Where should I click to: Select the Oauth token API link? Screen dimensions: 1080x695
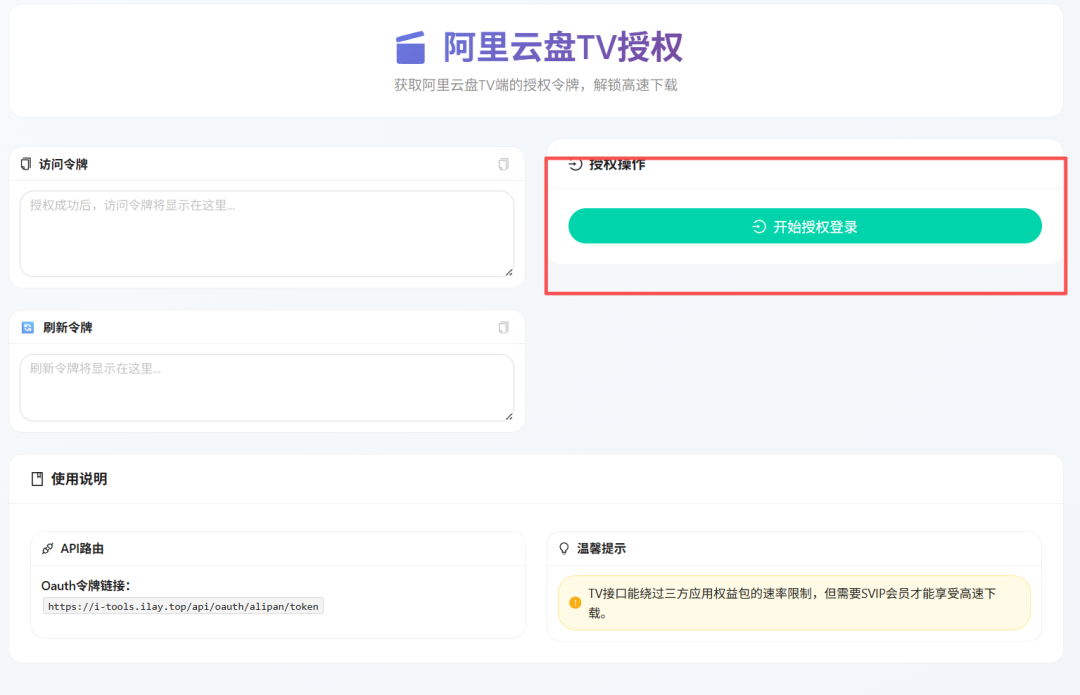click(181, 605)
